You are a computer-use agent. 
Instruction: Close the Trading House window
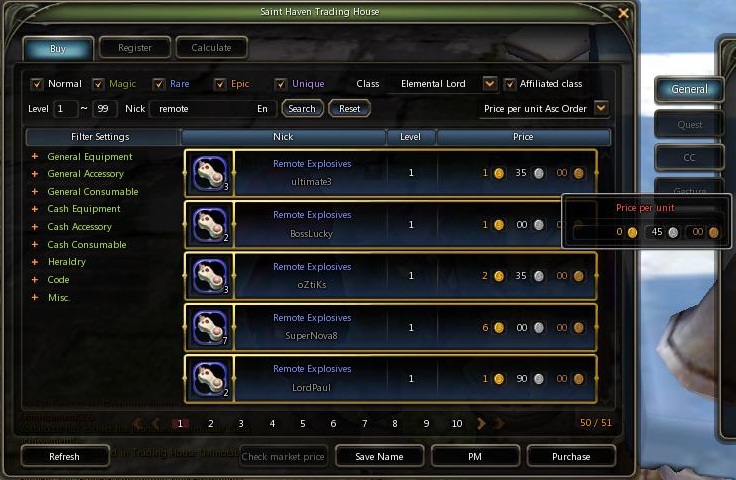point(623,13)
